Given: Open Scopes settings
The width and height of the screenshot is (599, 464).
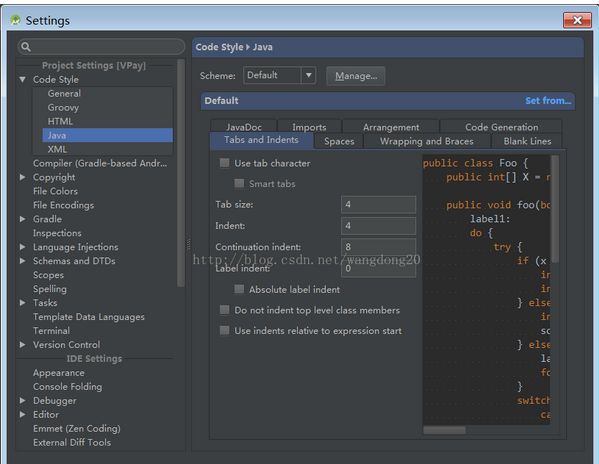Looking at the screenshot, I should (49, 275).
